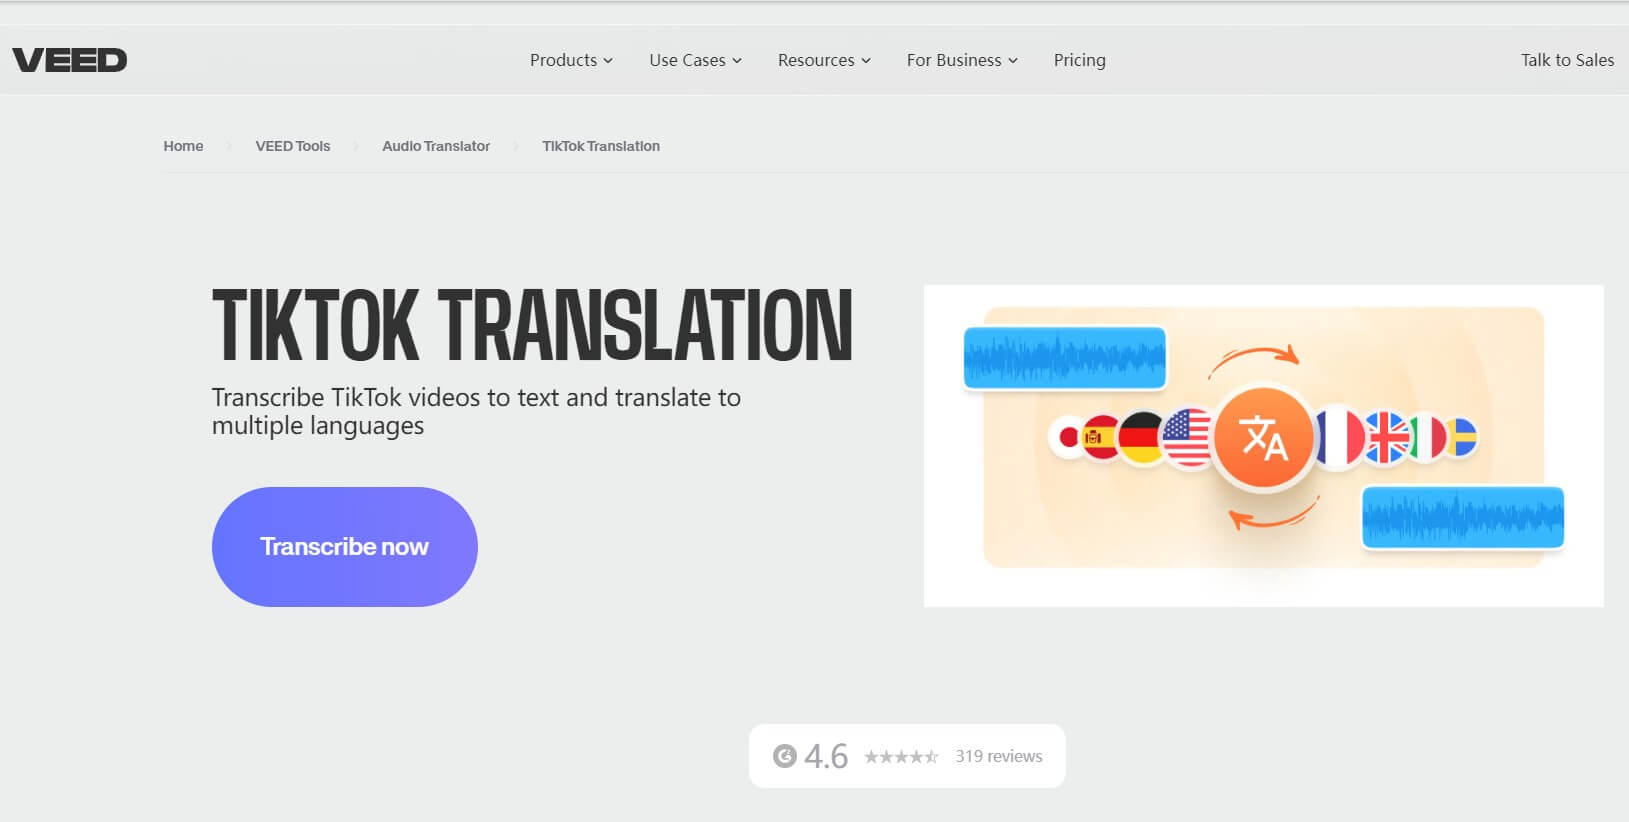Expand the Use Cases chevron arrow
The height and width of the screenshot is (822, 1629).
click(x=737, y=61)
